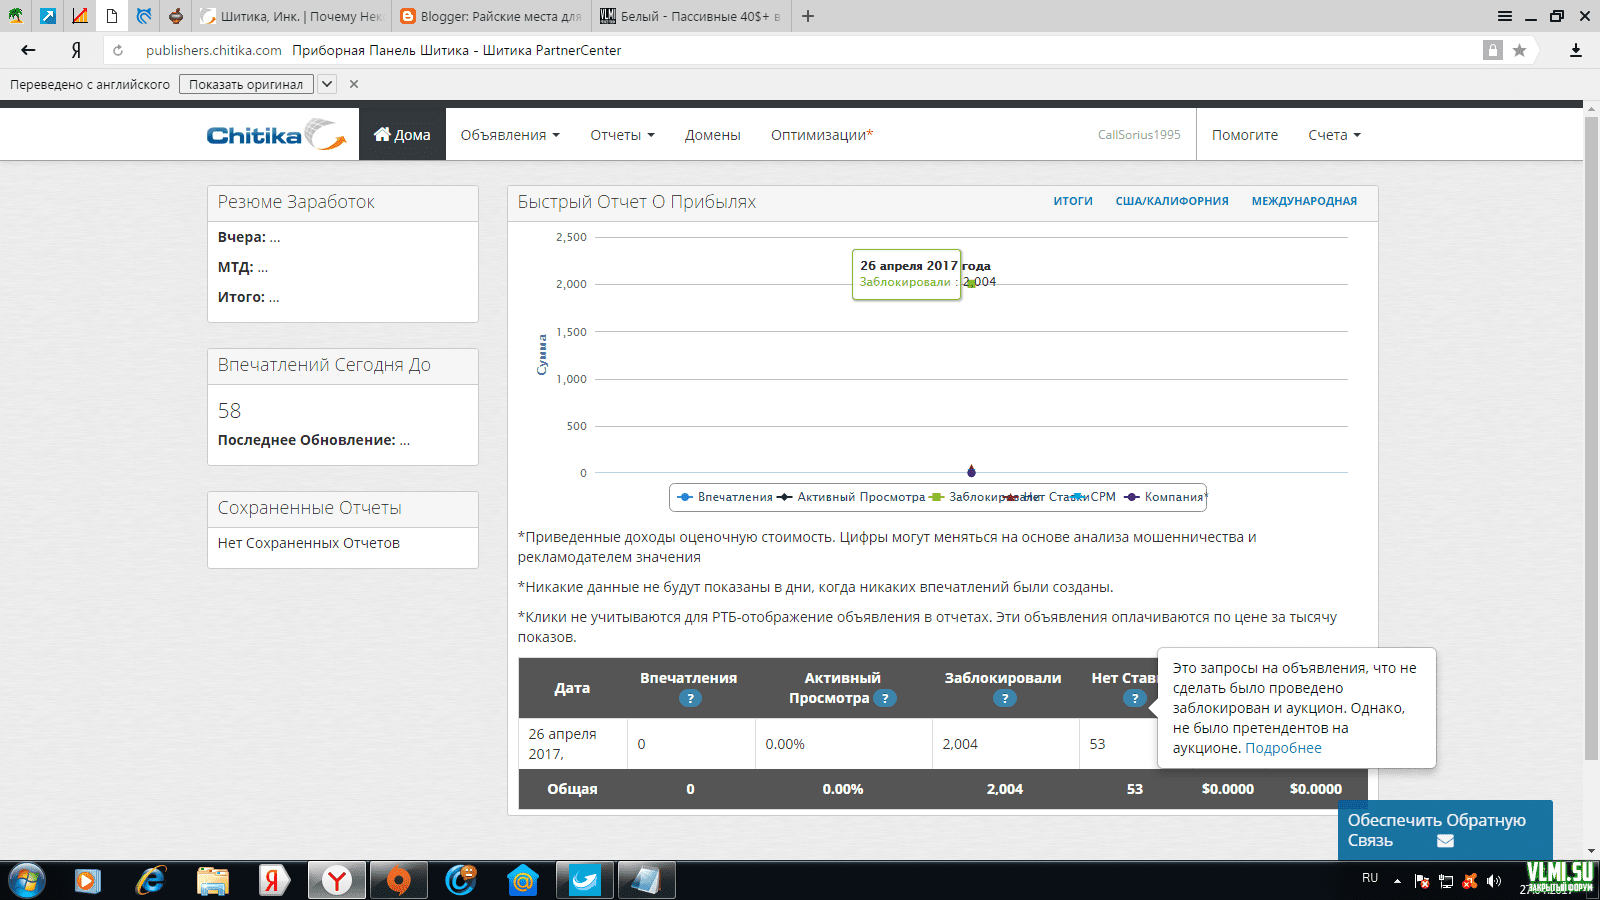Click the page vertical scrollbar
1600x900 pixels.
click(1591, 440)
